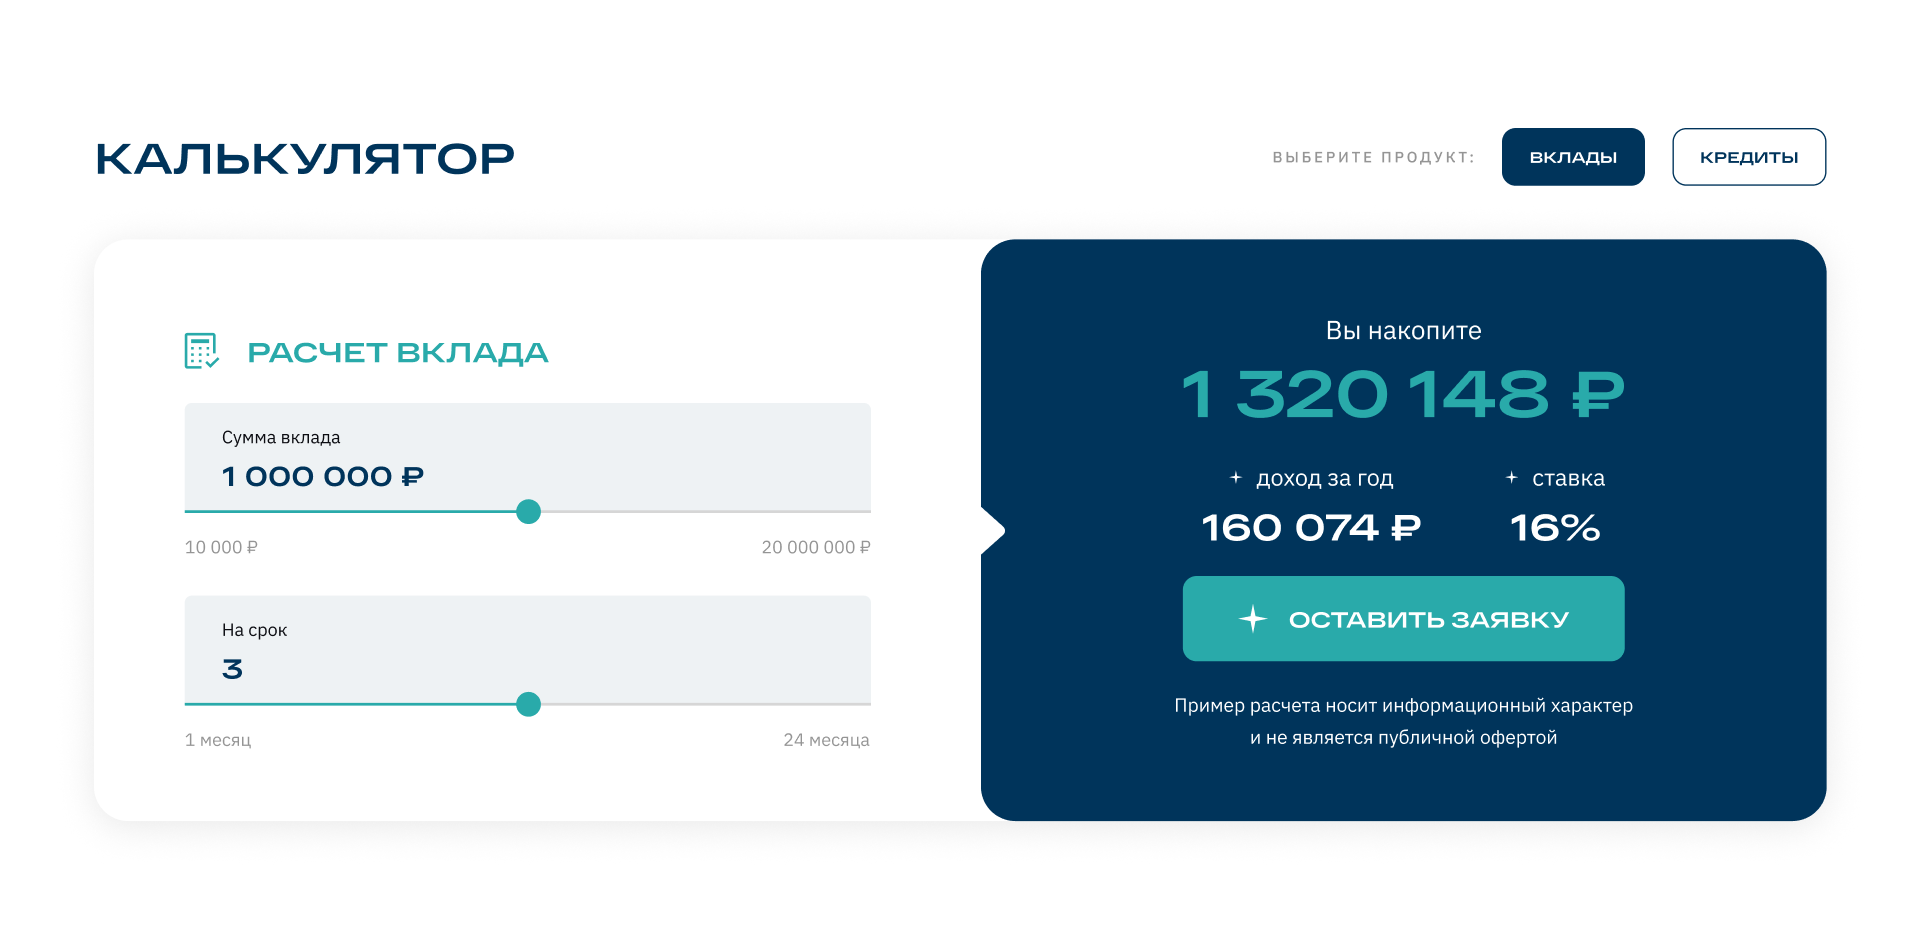
Task: Click the 1 320 148 ₽ total amount
Action: click(1402, 394)
